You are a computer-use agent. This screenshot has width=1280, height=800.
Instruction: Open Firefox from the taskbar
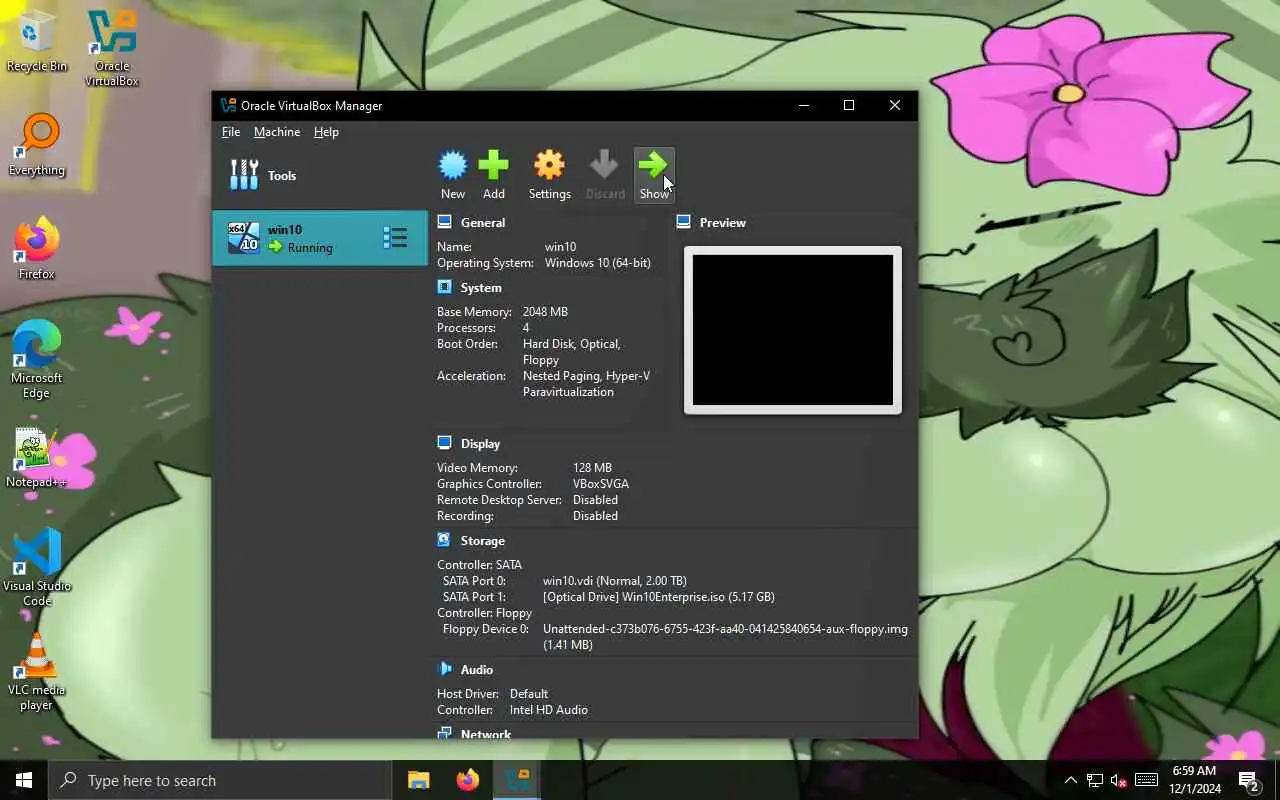pos(467,780)
